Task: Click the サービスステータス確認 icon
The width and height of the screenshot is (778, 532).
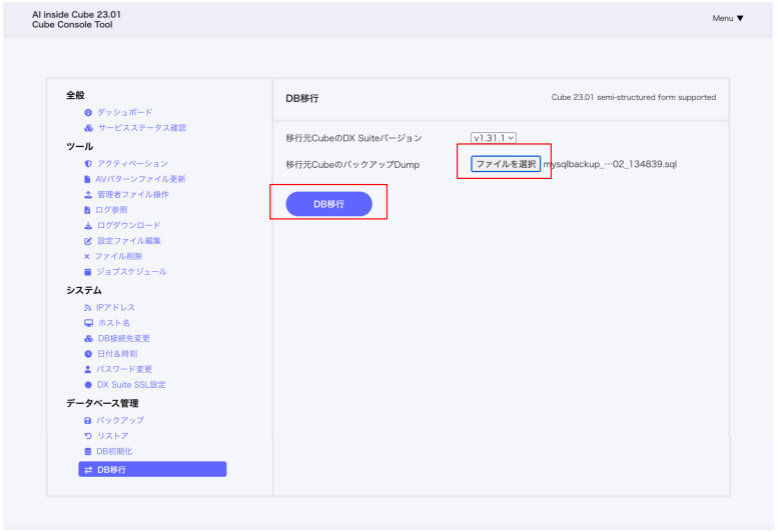Action: 88,128
